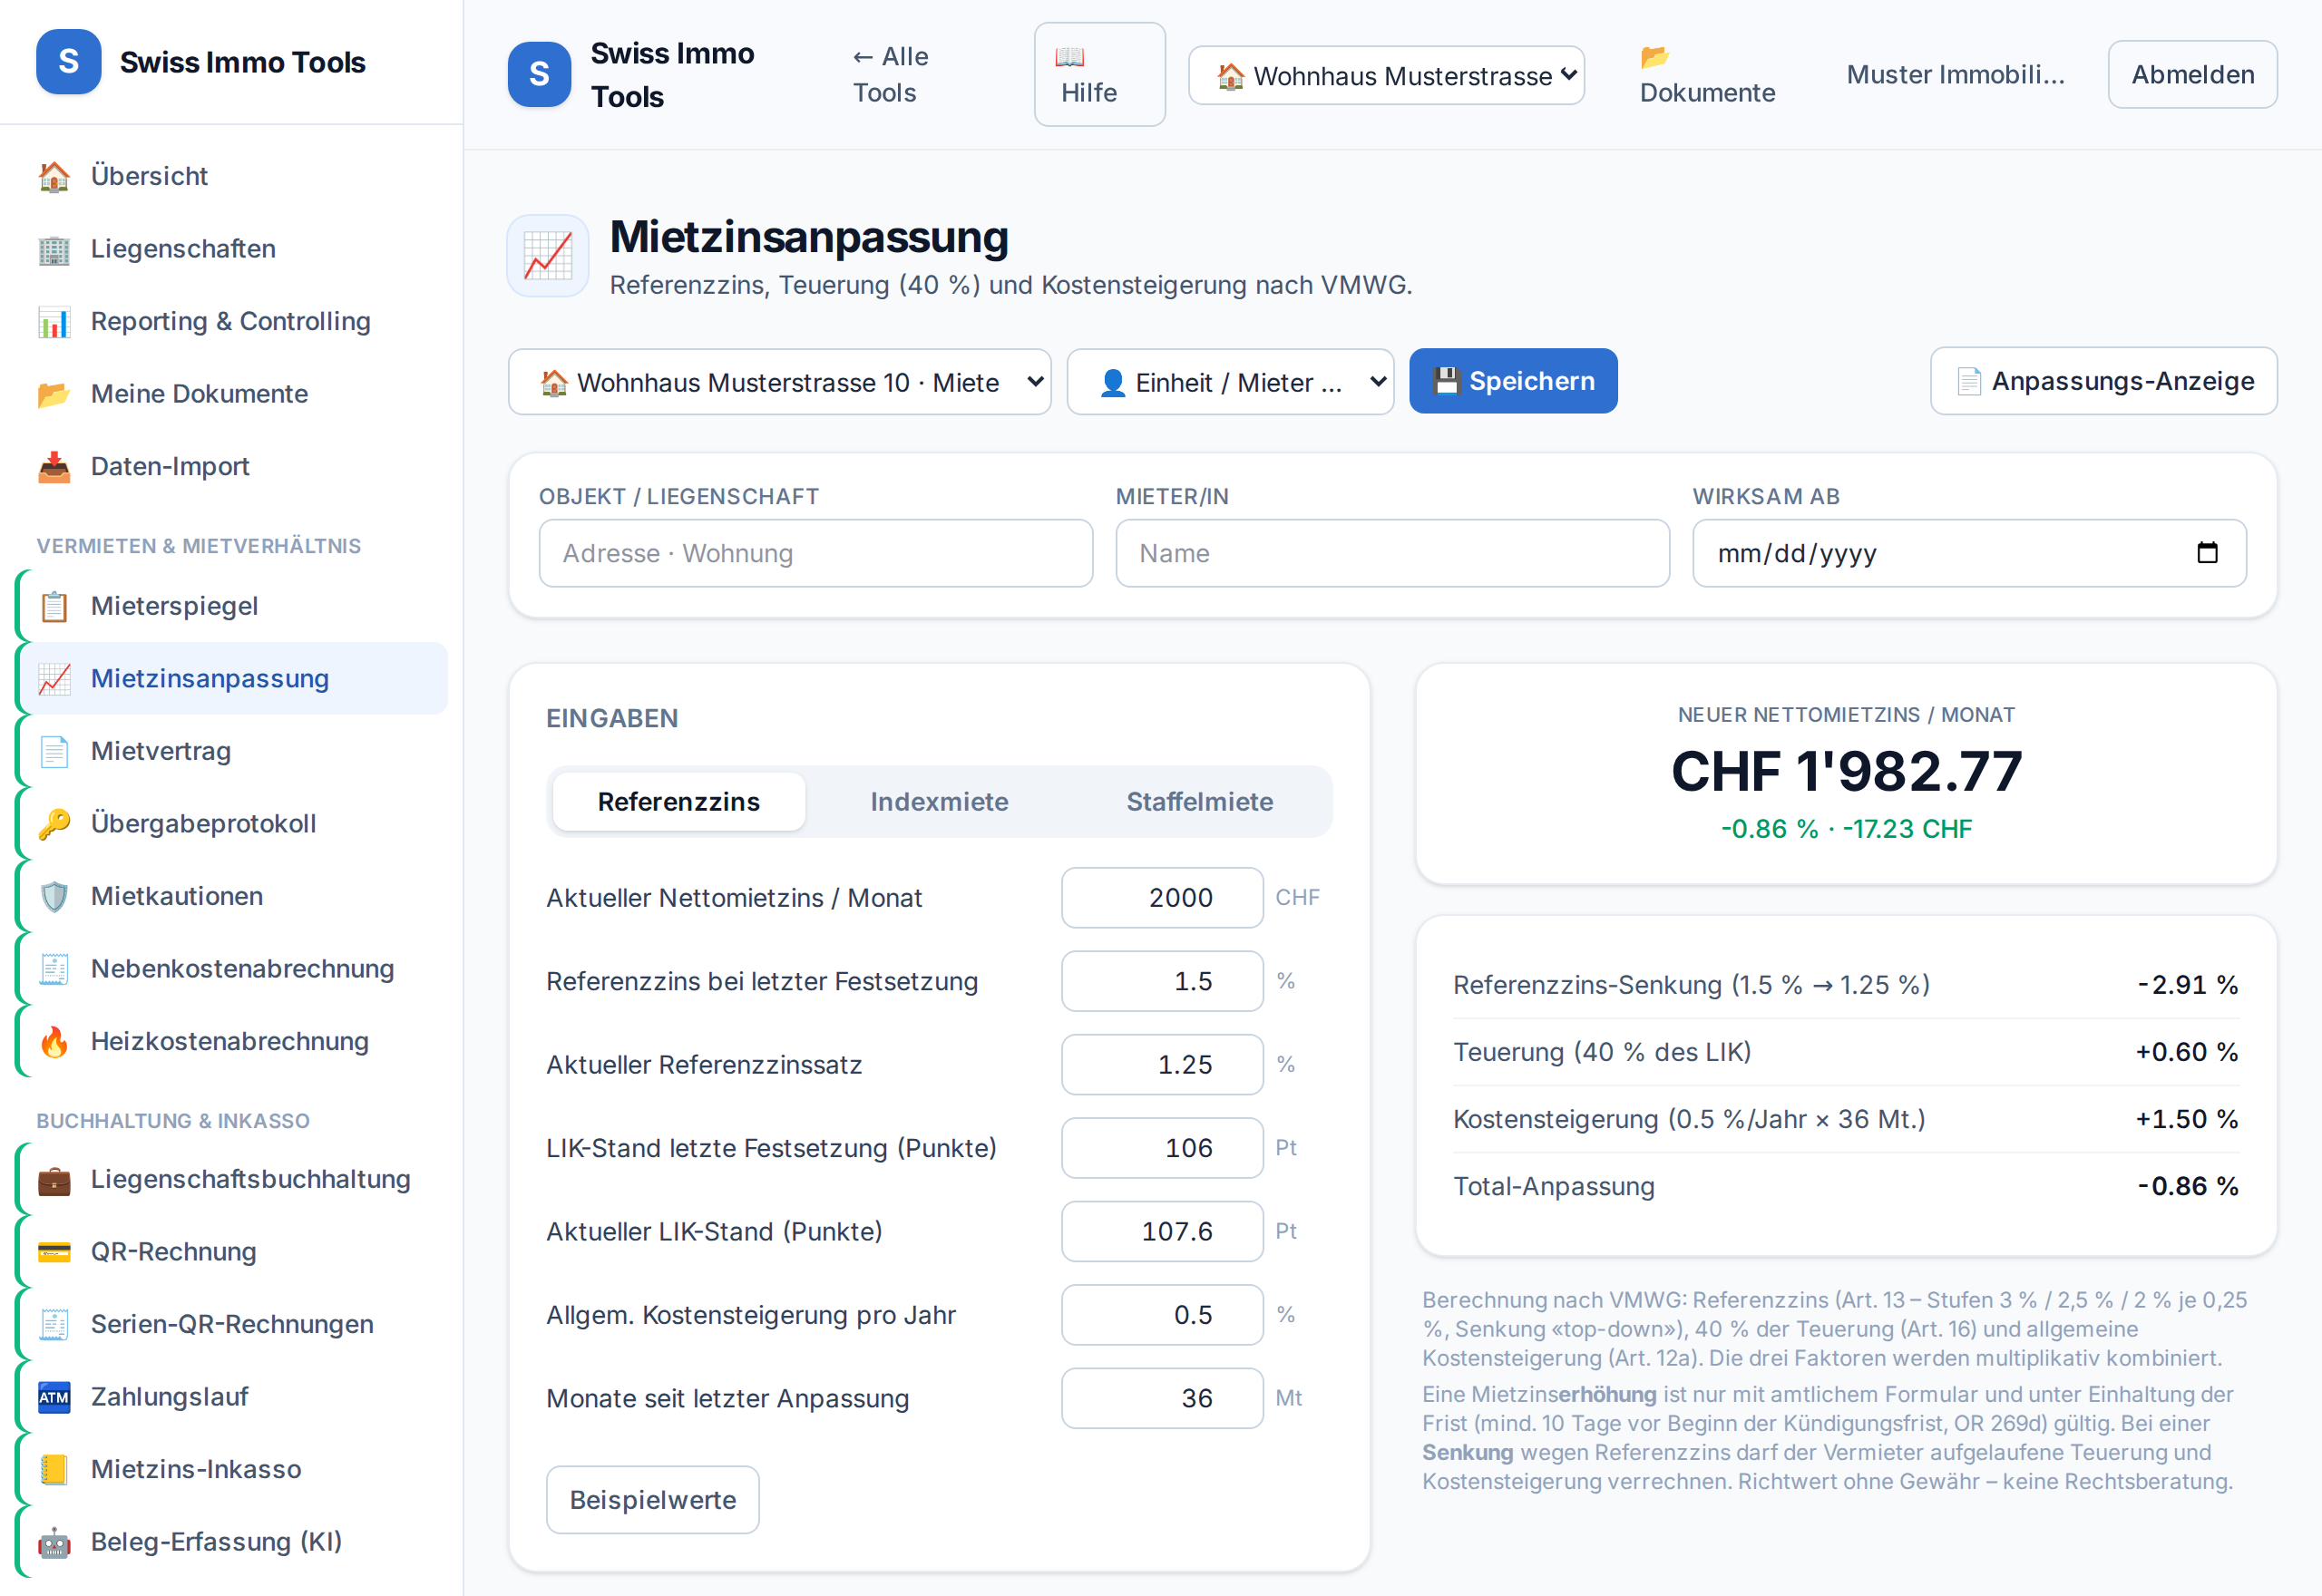Click the Beispielwerte button
Screen dimensions: 2322x1596
click(x=652, y=1500)
